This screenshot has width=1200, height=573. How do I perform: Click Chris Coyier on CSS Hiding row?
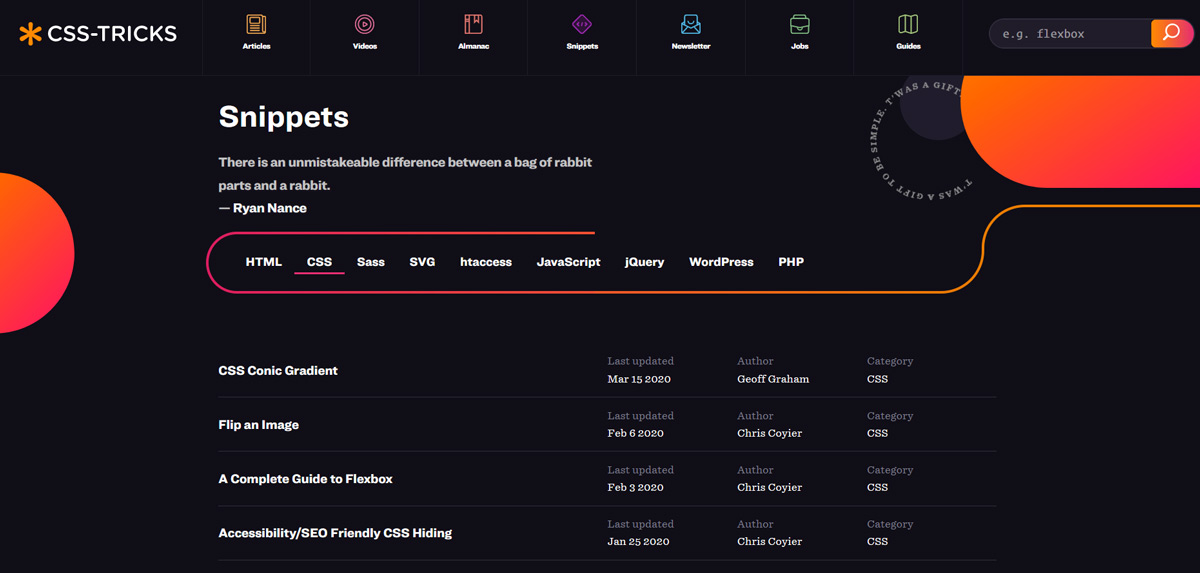(x=770, y=542)
